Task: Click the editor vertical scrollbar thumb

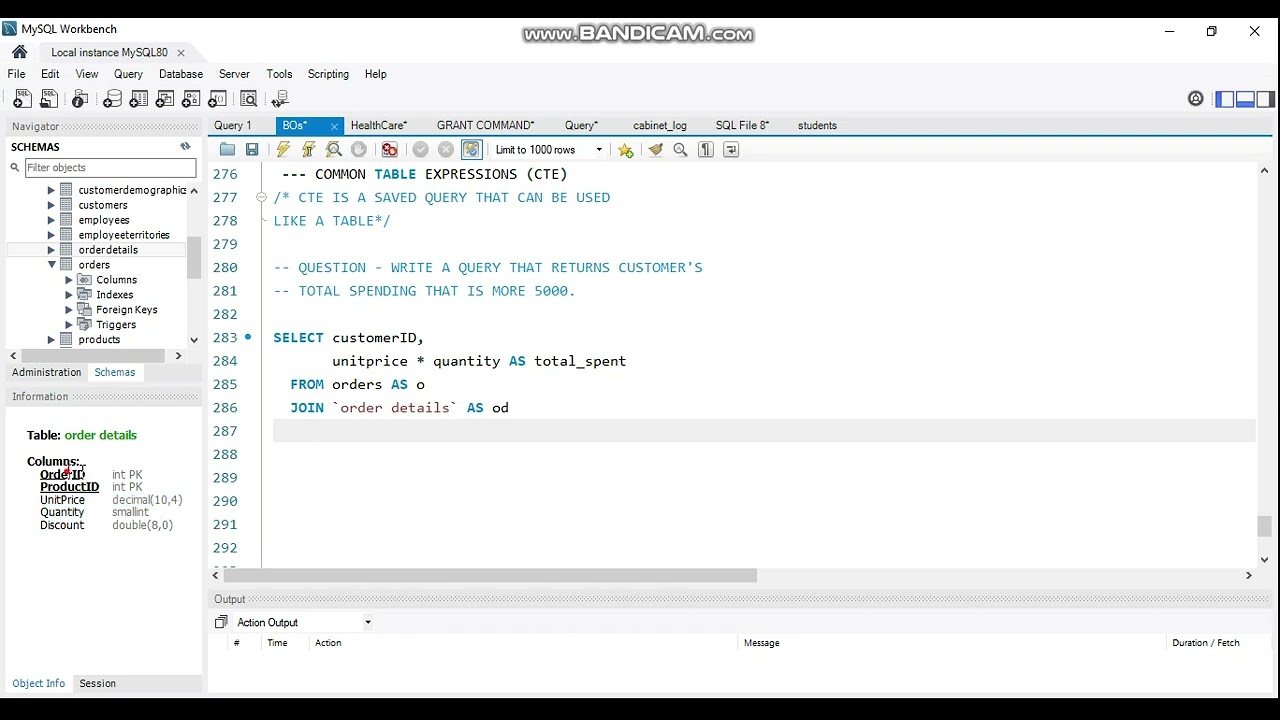Action: pyautogui.click(x=1264, y=526)
